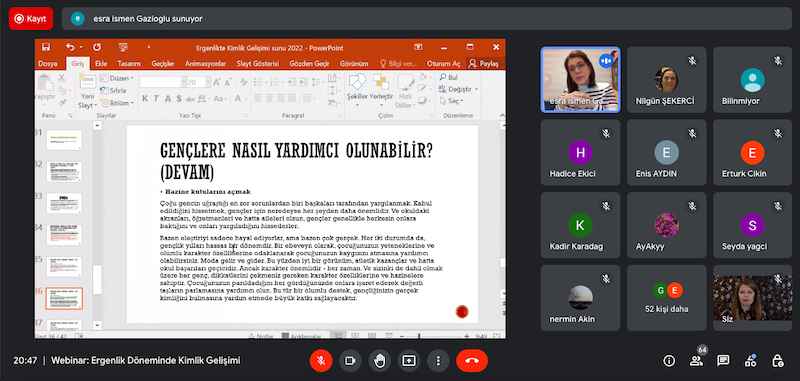This screenshot has height=381, width=800.
Task: Open the three-dot more options menu
Action: click(438, 361)
